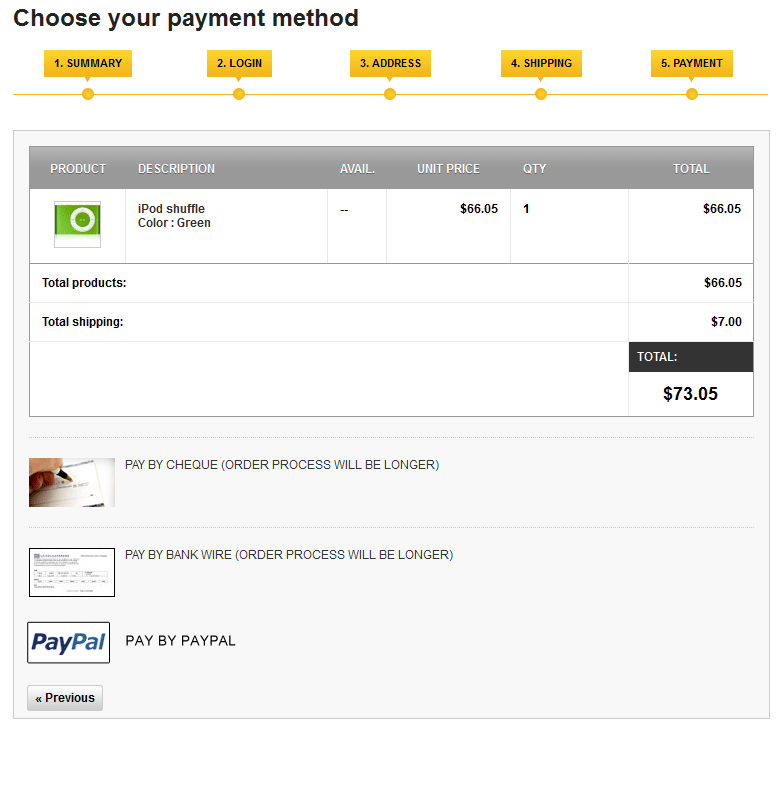
Task: Select Pay by PayPal text link
Action: point(180,641)
